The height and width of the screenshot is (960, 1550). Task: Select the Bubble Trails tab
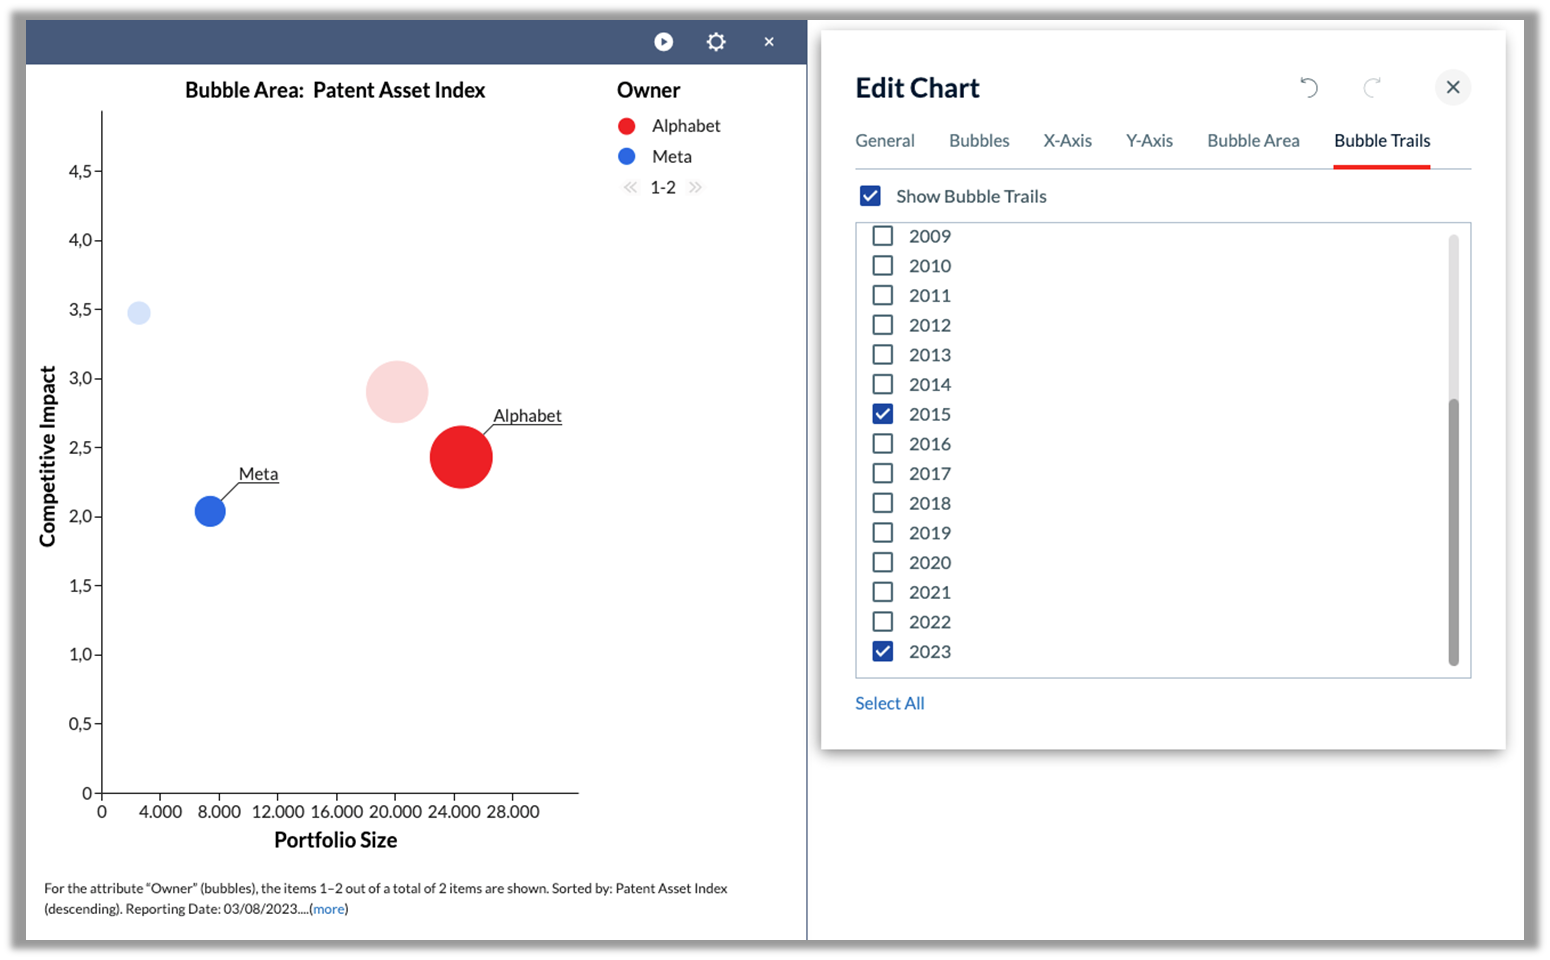(1382, 141)
